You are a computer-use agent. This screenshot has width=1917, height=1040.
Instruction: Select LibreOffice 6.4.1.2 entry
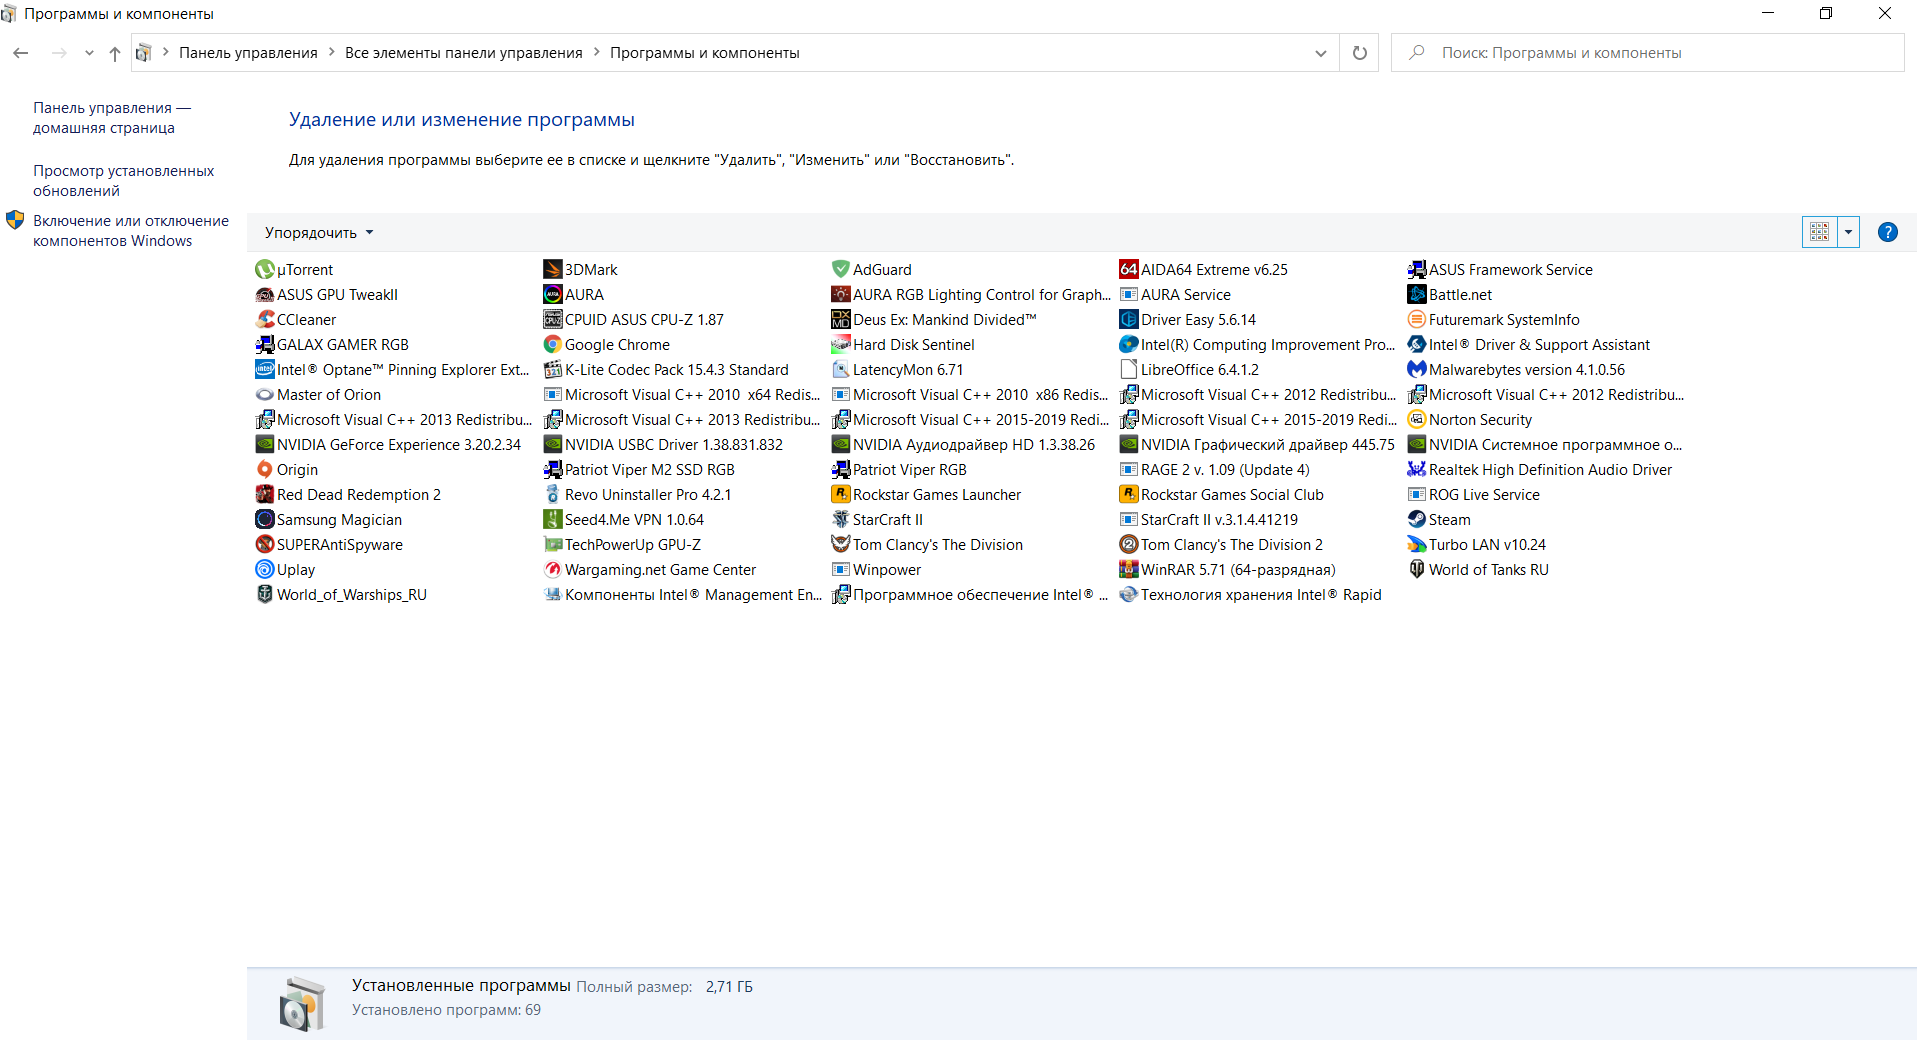(1190, 370)
